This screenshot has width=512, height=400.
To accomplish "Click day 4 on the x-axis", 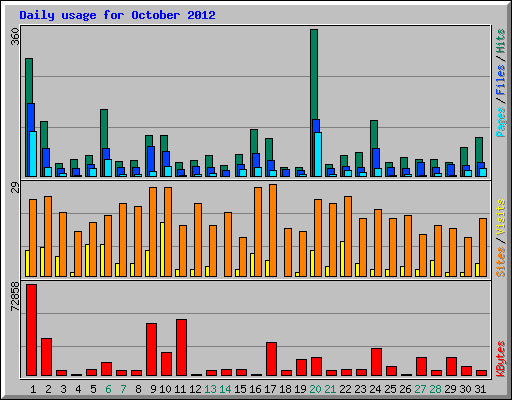I will pyautogui.click(x=78, y=389).
